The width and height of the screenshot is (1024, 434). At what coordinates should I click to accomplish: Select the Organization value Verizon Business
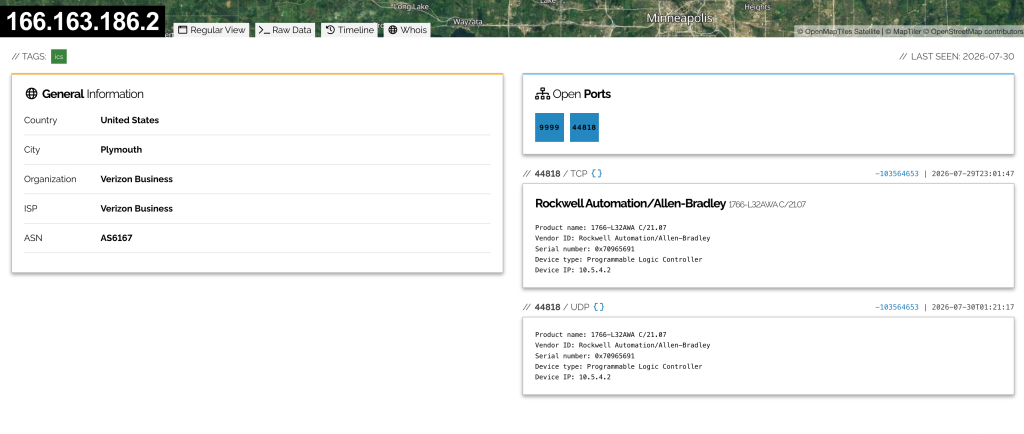(x=136, y=179)
